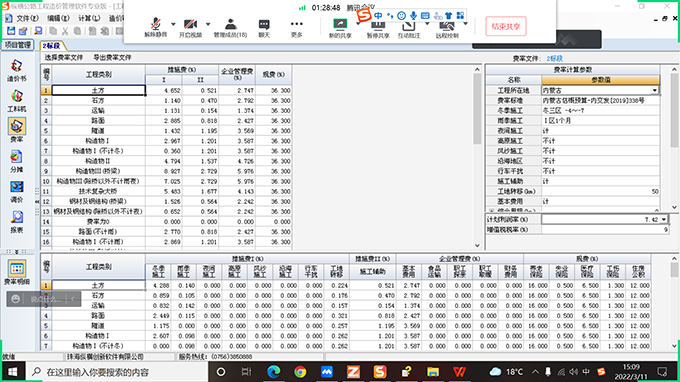Click the Task View taskbar icon
The height and width of the screenshot is (382, 680).
point(246,372)
